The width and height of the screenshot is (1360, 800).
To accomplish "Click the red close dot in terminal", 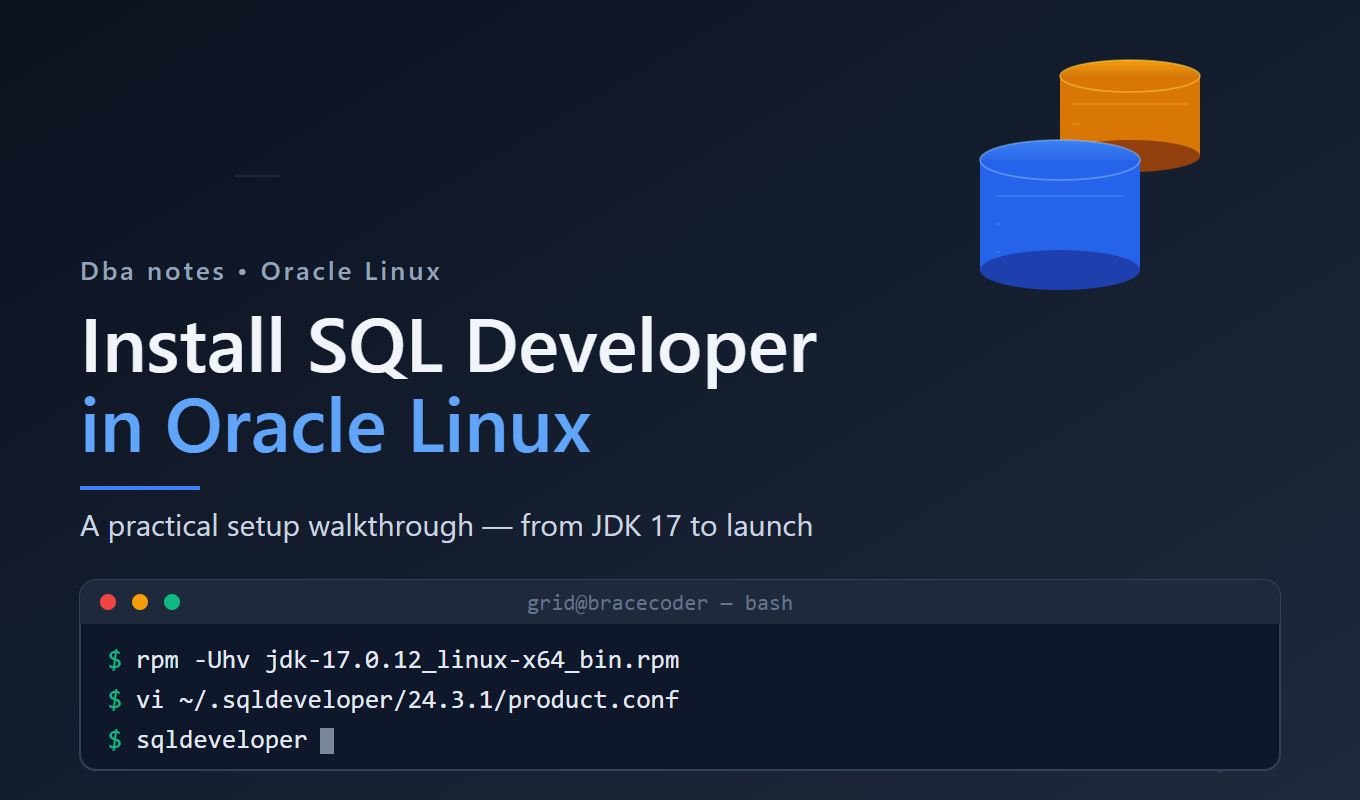I will 108,602.
